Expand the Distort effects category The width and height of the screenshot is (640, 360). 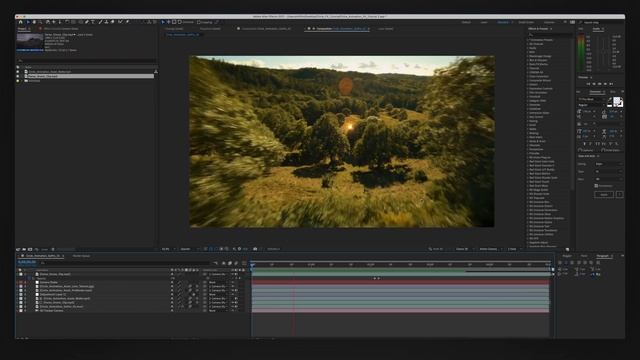(x=528, y=84)
